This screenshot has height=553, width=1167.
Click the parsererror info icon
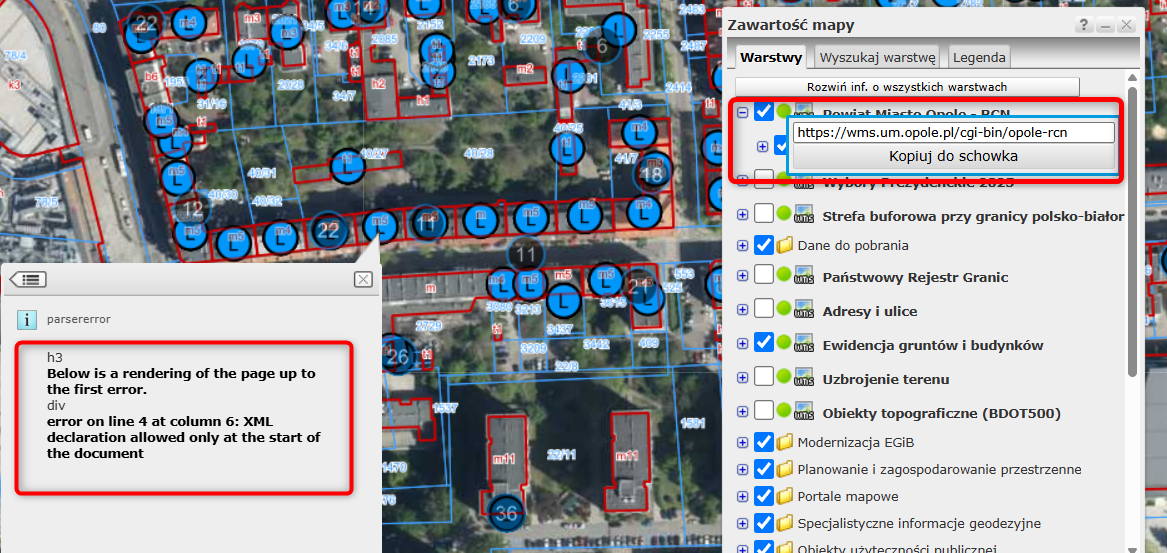(27, 320)
